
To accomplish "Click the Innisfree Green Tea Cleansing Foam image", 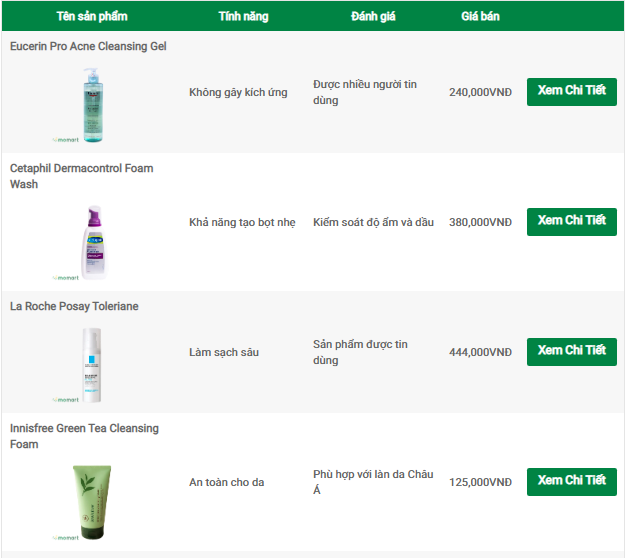I will (x=92, y=492).
